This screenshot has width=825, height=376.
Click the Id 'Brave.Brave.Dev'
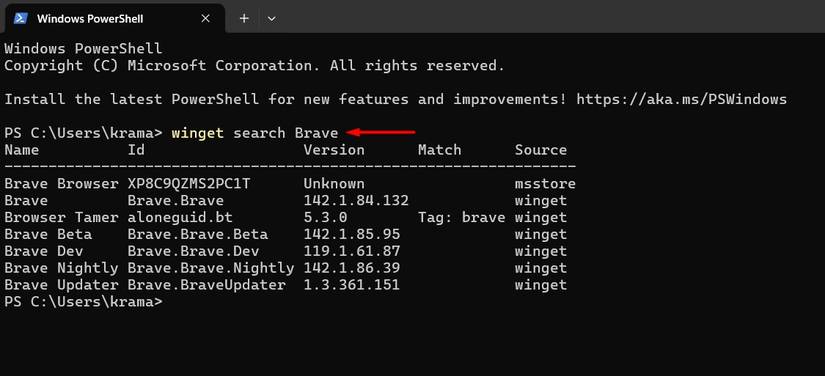(193, 251)
